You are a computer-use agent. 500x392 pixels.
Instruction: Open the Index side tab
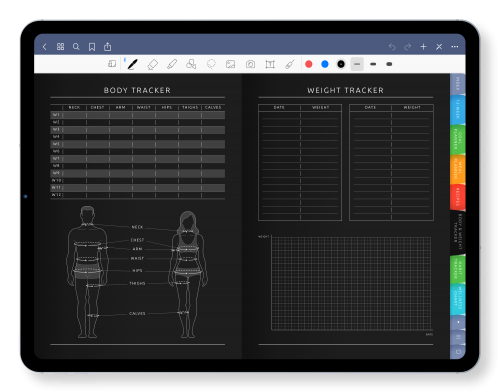pos(458,84)
